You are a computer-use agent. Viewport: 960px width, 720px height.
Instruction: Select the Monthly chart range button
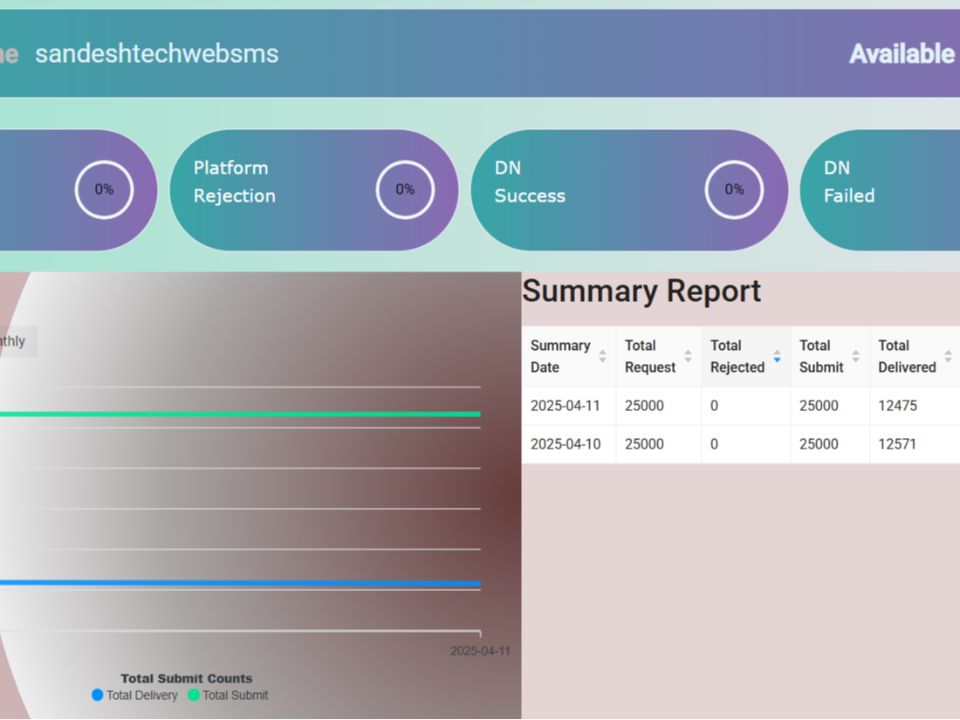(x=14, y=341)
